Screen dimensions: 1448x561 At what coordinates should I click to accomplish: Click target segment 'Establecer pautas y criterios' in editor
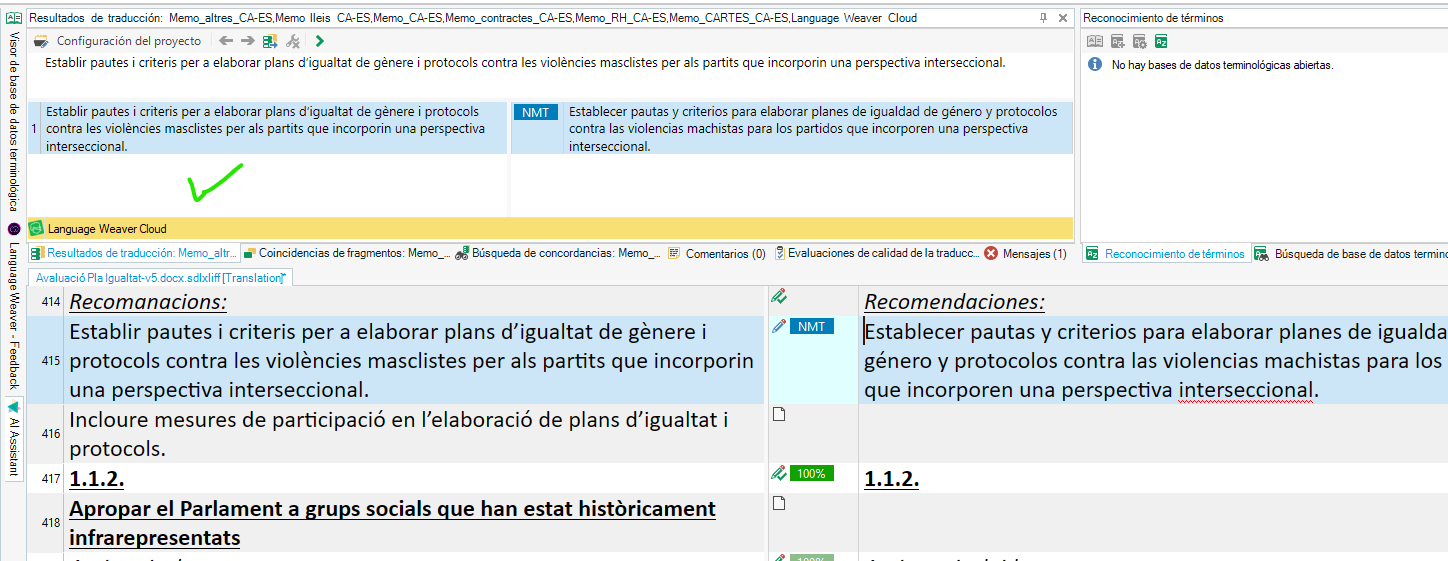pyautogui.click(x=1155, y=360)
